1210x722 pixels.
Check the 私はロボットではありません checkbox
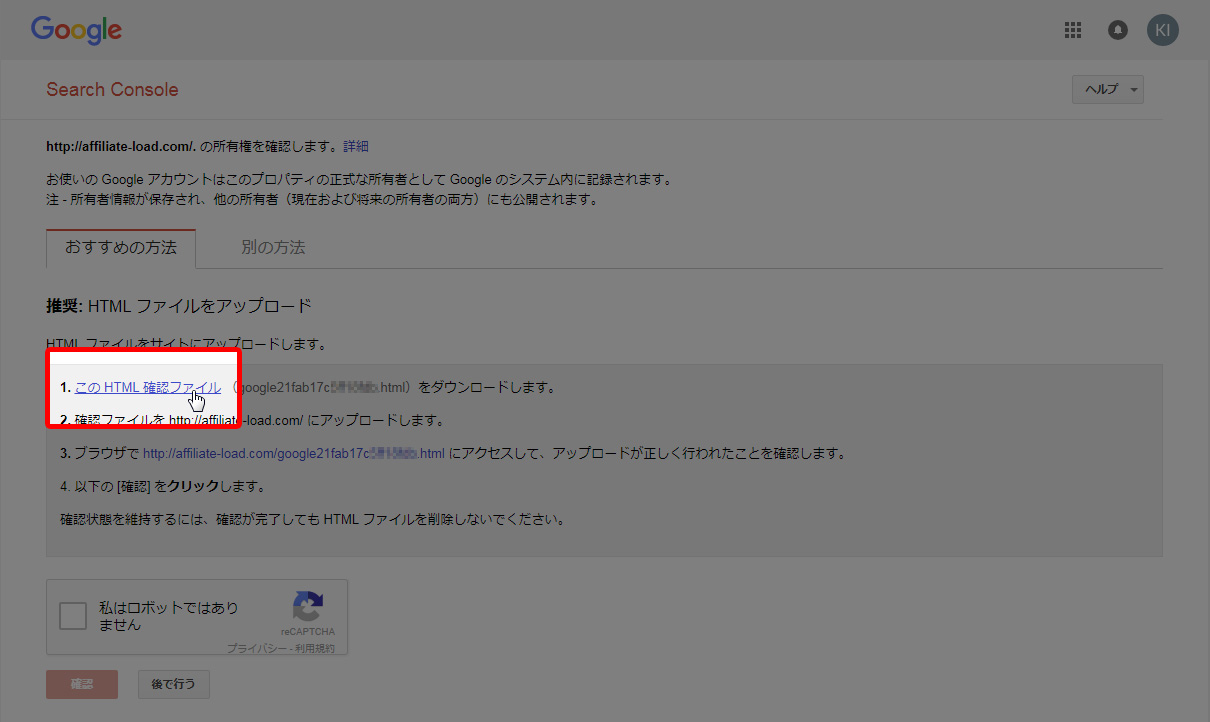point(73,616)
